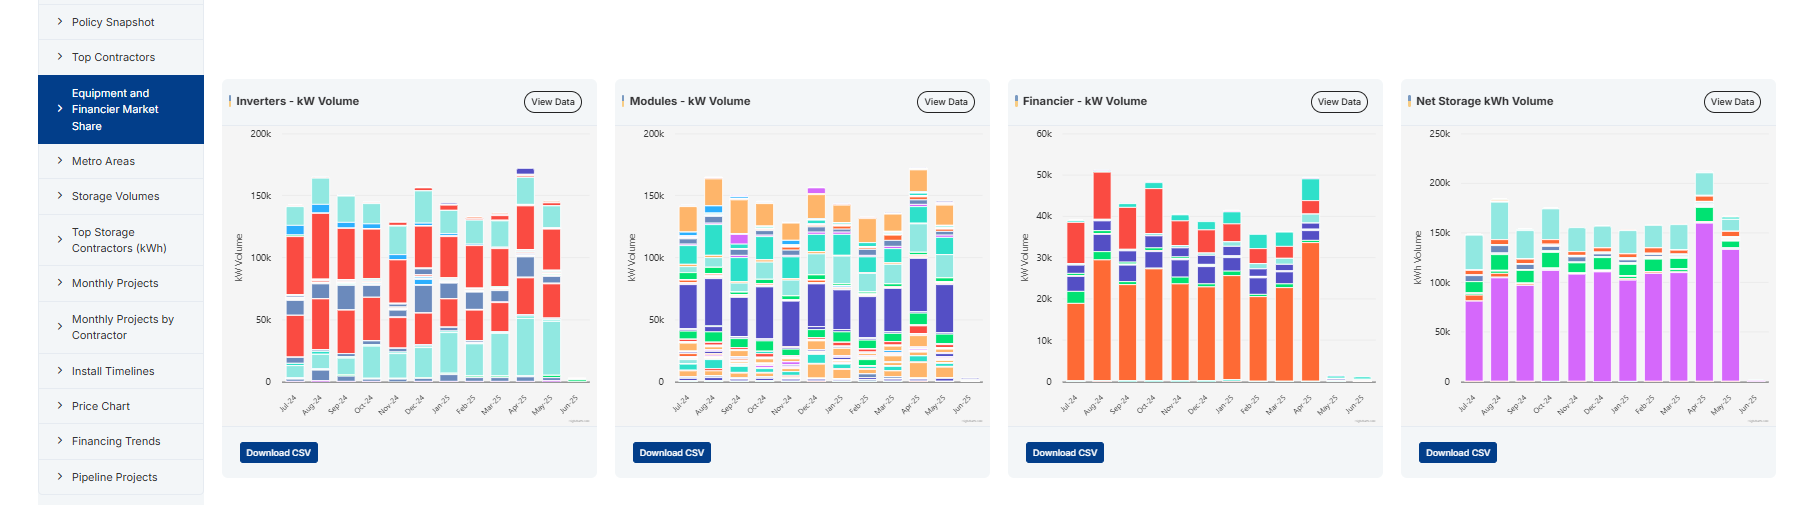Download CSV for the Inverters chart
This screenshot has width=1795, height=505.
click(278, 453)
